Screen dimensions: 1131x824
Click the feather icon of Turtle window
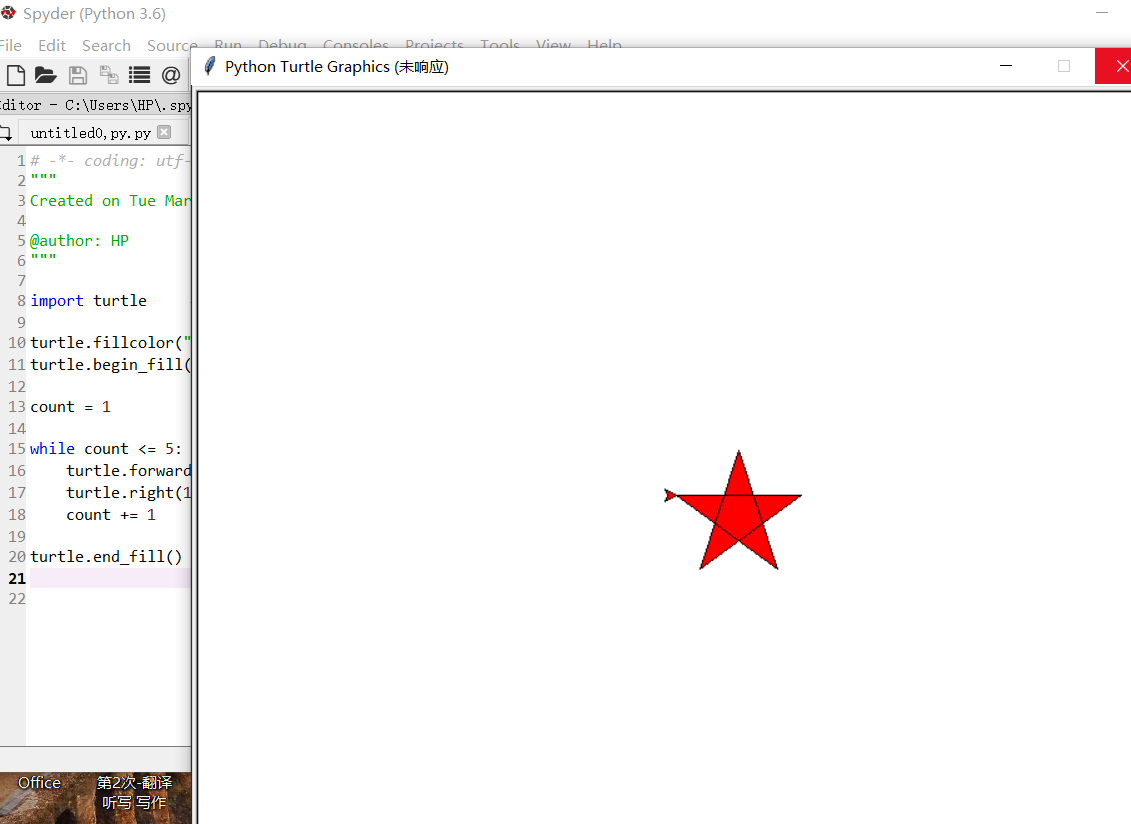[x=209, y=66]
